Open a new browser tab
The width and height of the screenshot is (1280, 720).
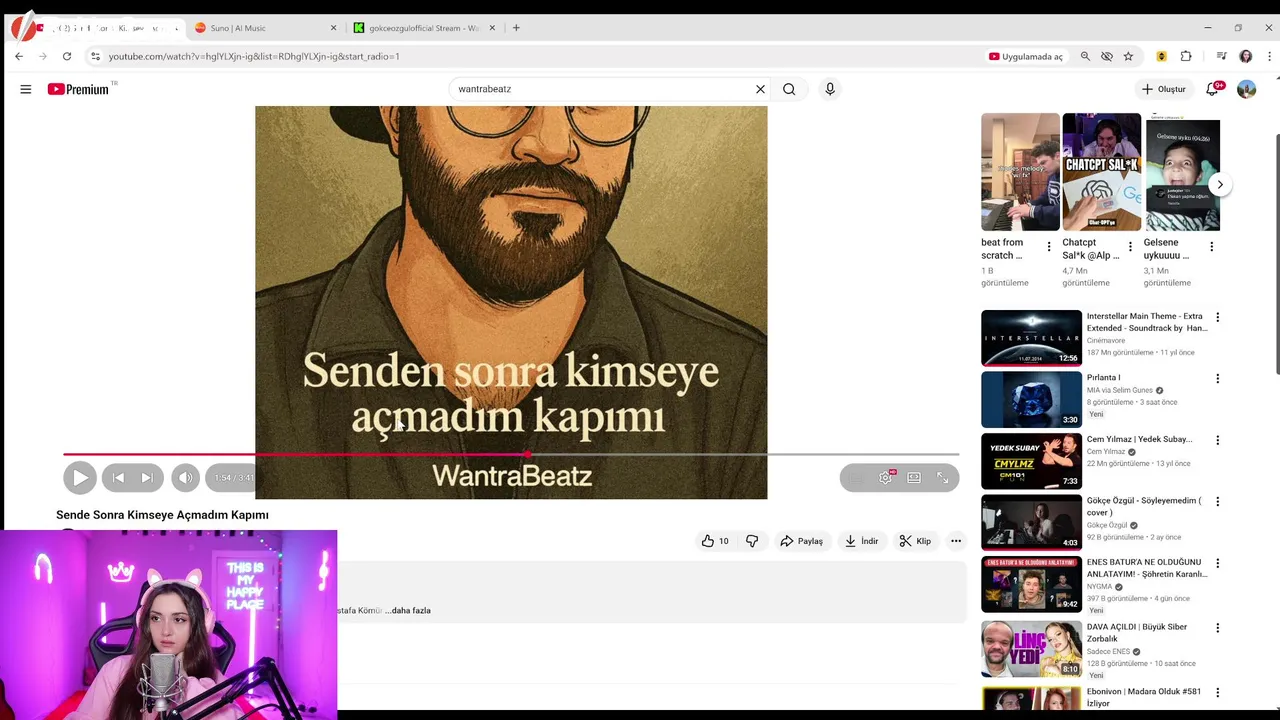point(516,28)
